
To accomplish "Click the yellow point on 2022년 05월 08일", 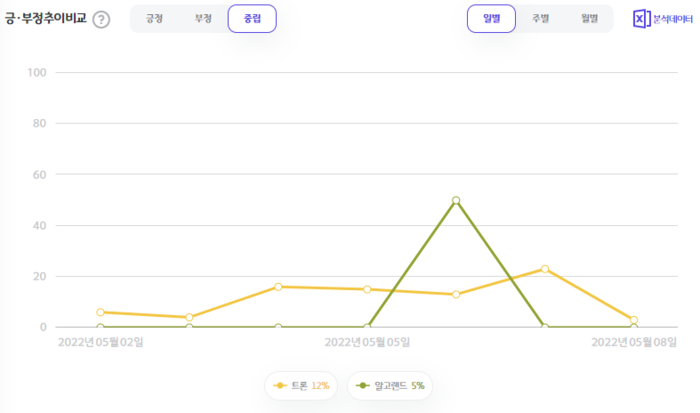I will (633, 320).
